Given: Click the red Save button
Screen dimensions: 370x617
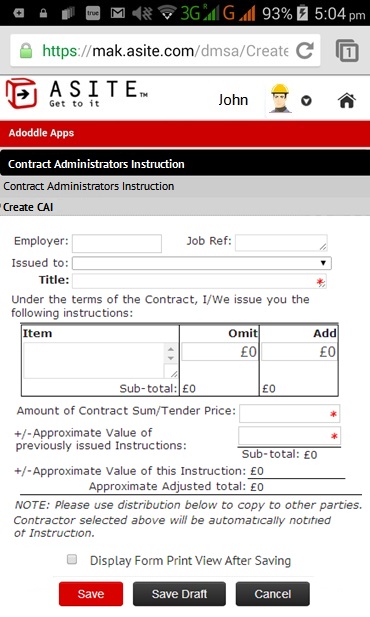Looking at the screenshot, I should [91, 594].
